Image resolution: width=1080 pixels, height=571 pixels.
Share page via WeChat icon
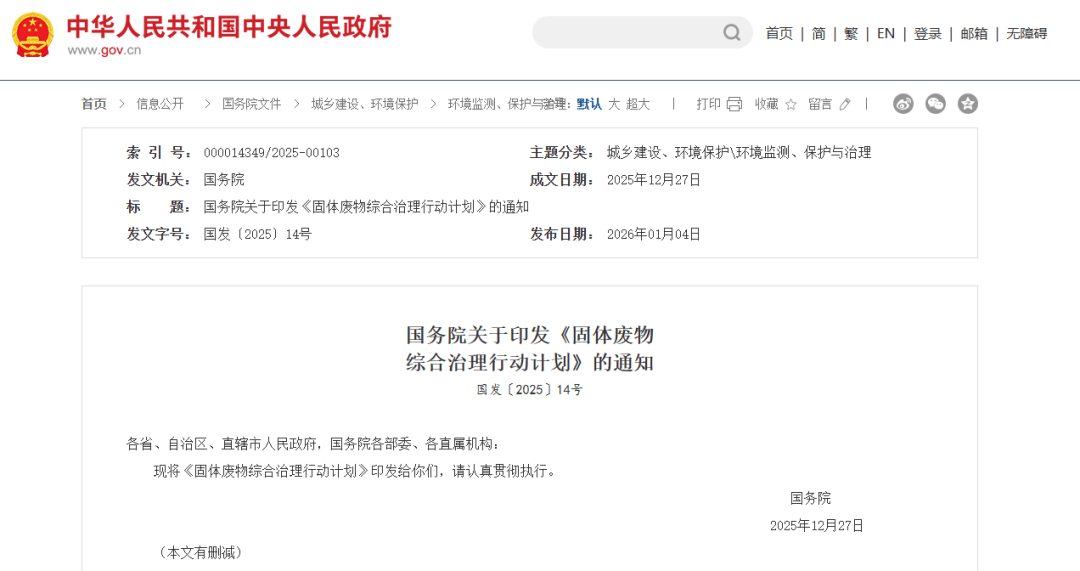pyautogui.click(x=935, y=104)
